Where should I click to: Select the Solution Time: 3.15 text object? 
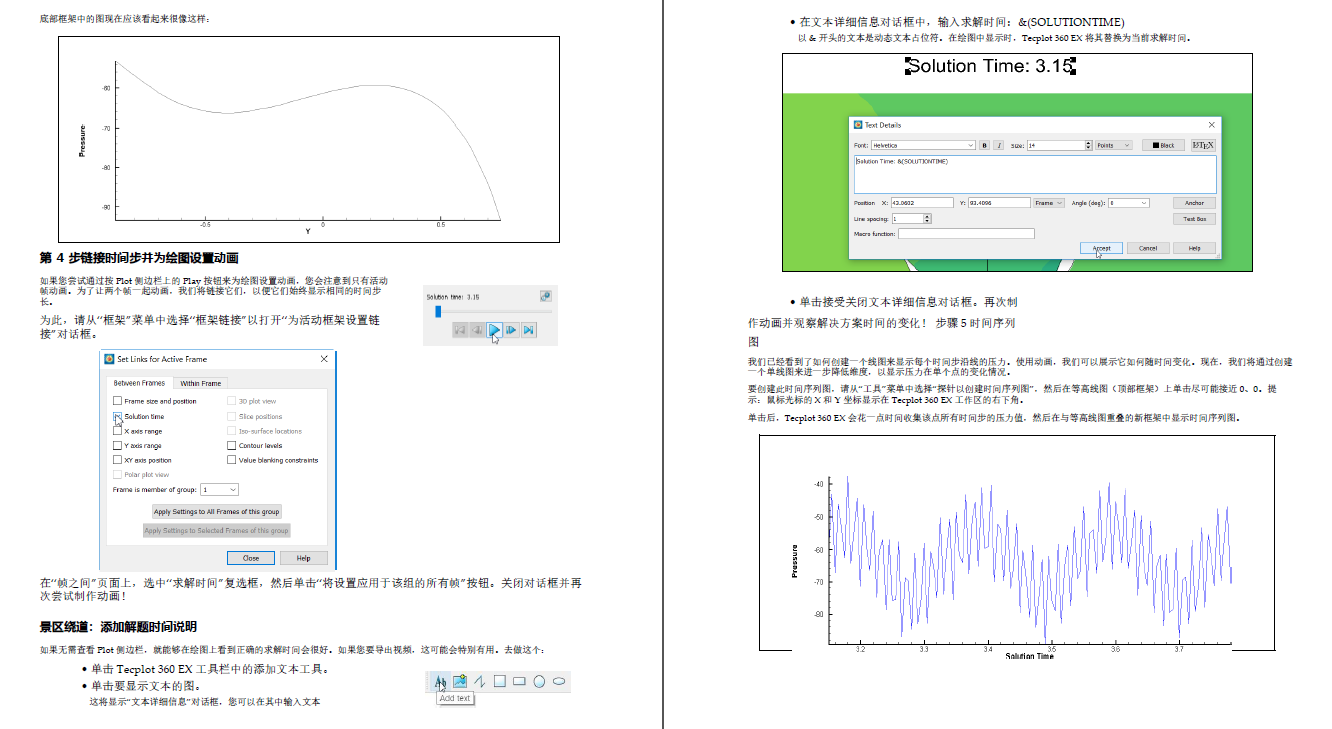pos(990,66)
